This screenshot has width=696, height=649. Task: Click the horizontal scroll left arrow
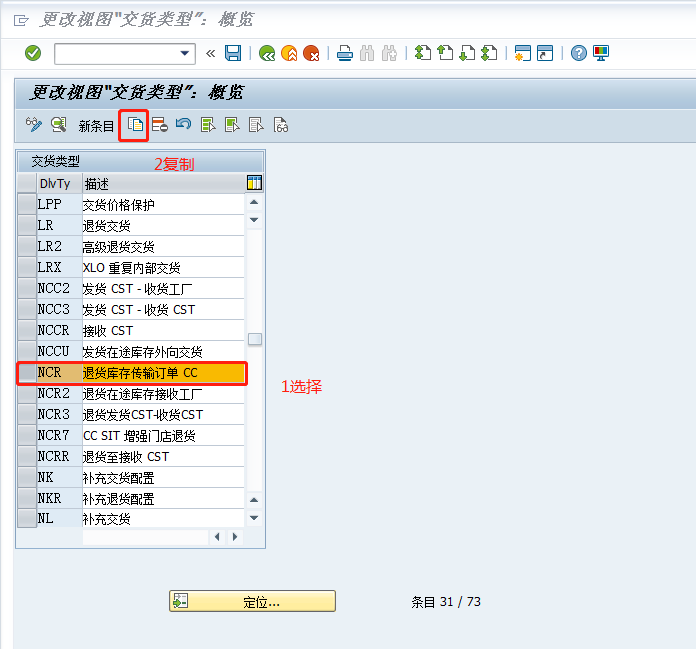[217, 537]
